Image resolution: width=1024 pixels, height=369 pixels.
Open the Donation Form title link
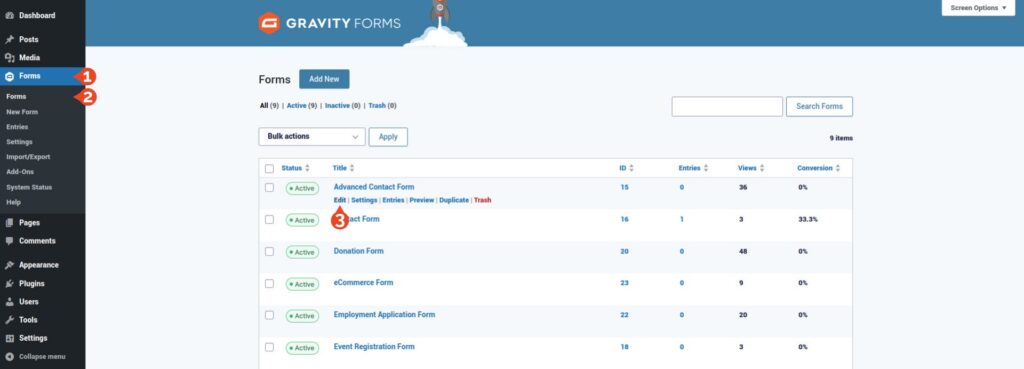(x=359, y=251)
